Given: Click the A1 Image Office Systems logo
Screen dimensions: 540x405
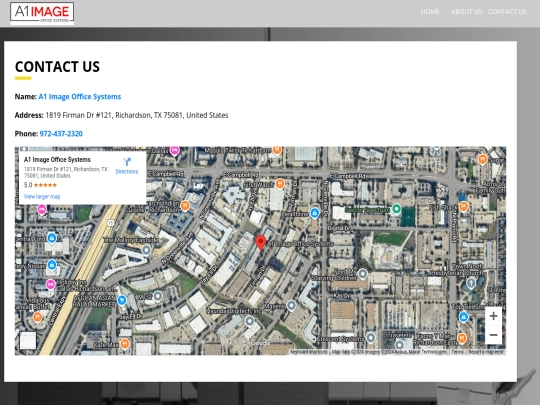Looking at the screenshot, I should 42,13.
